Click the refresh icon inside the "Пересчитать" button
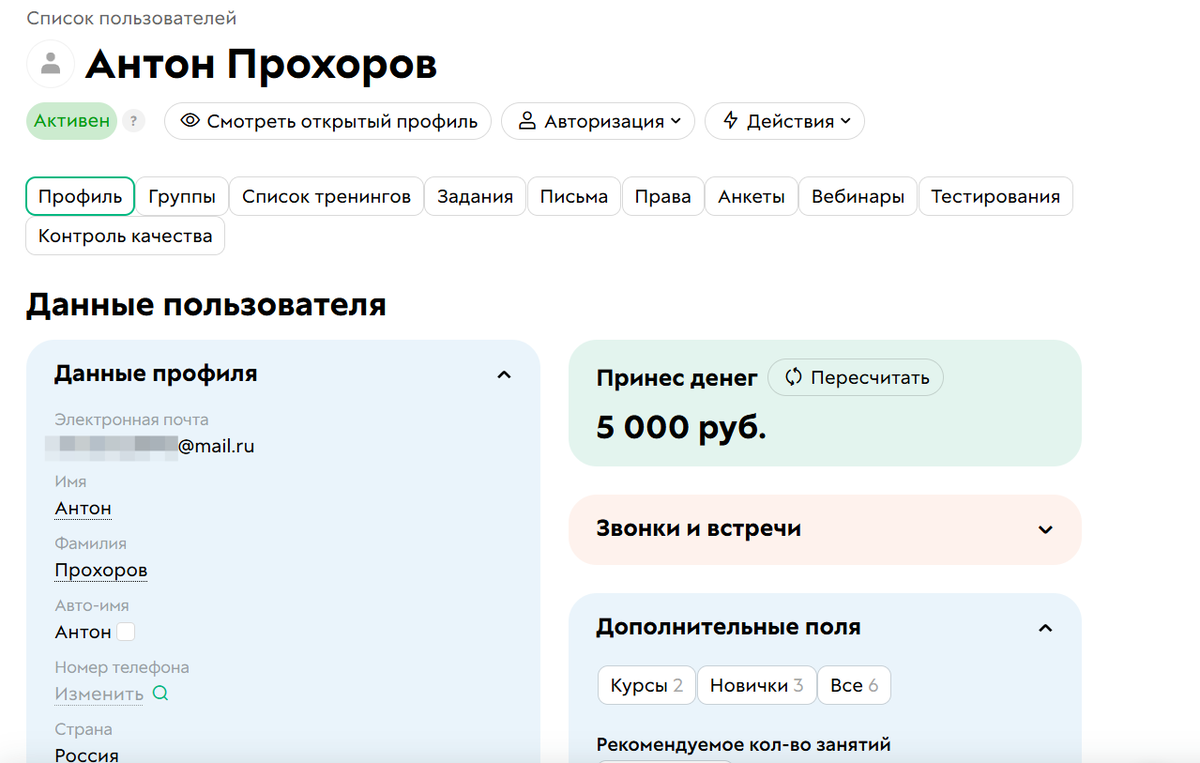This screenshot has width=1200, height=763. click(x=793, y=377)
